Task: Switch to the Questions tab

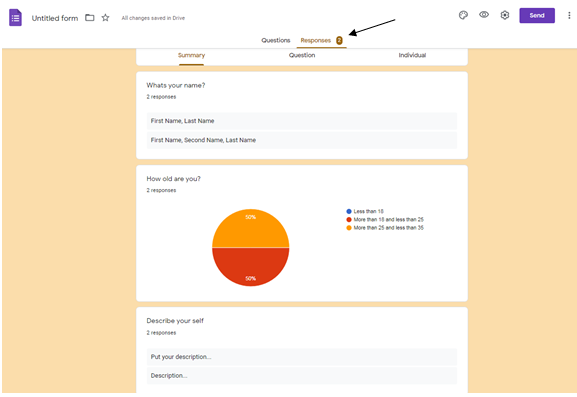Action: 276,40
